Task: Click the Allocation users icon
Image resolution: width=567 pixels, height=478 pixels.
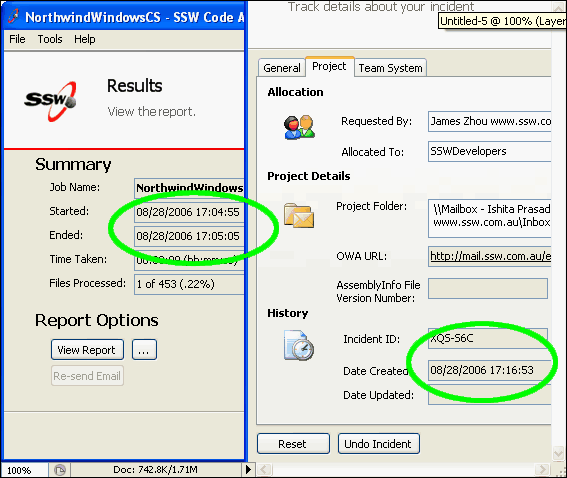Action: coord(299,127)
